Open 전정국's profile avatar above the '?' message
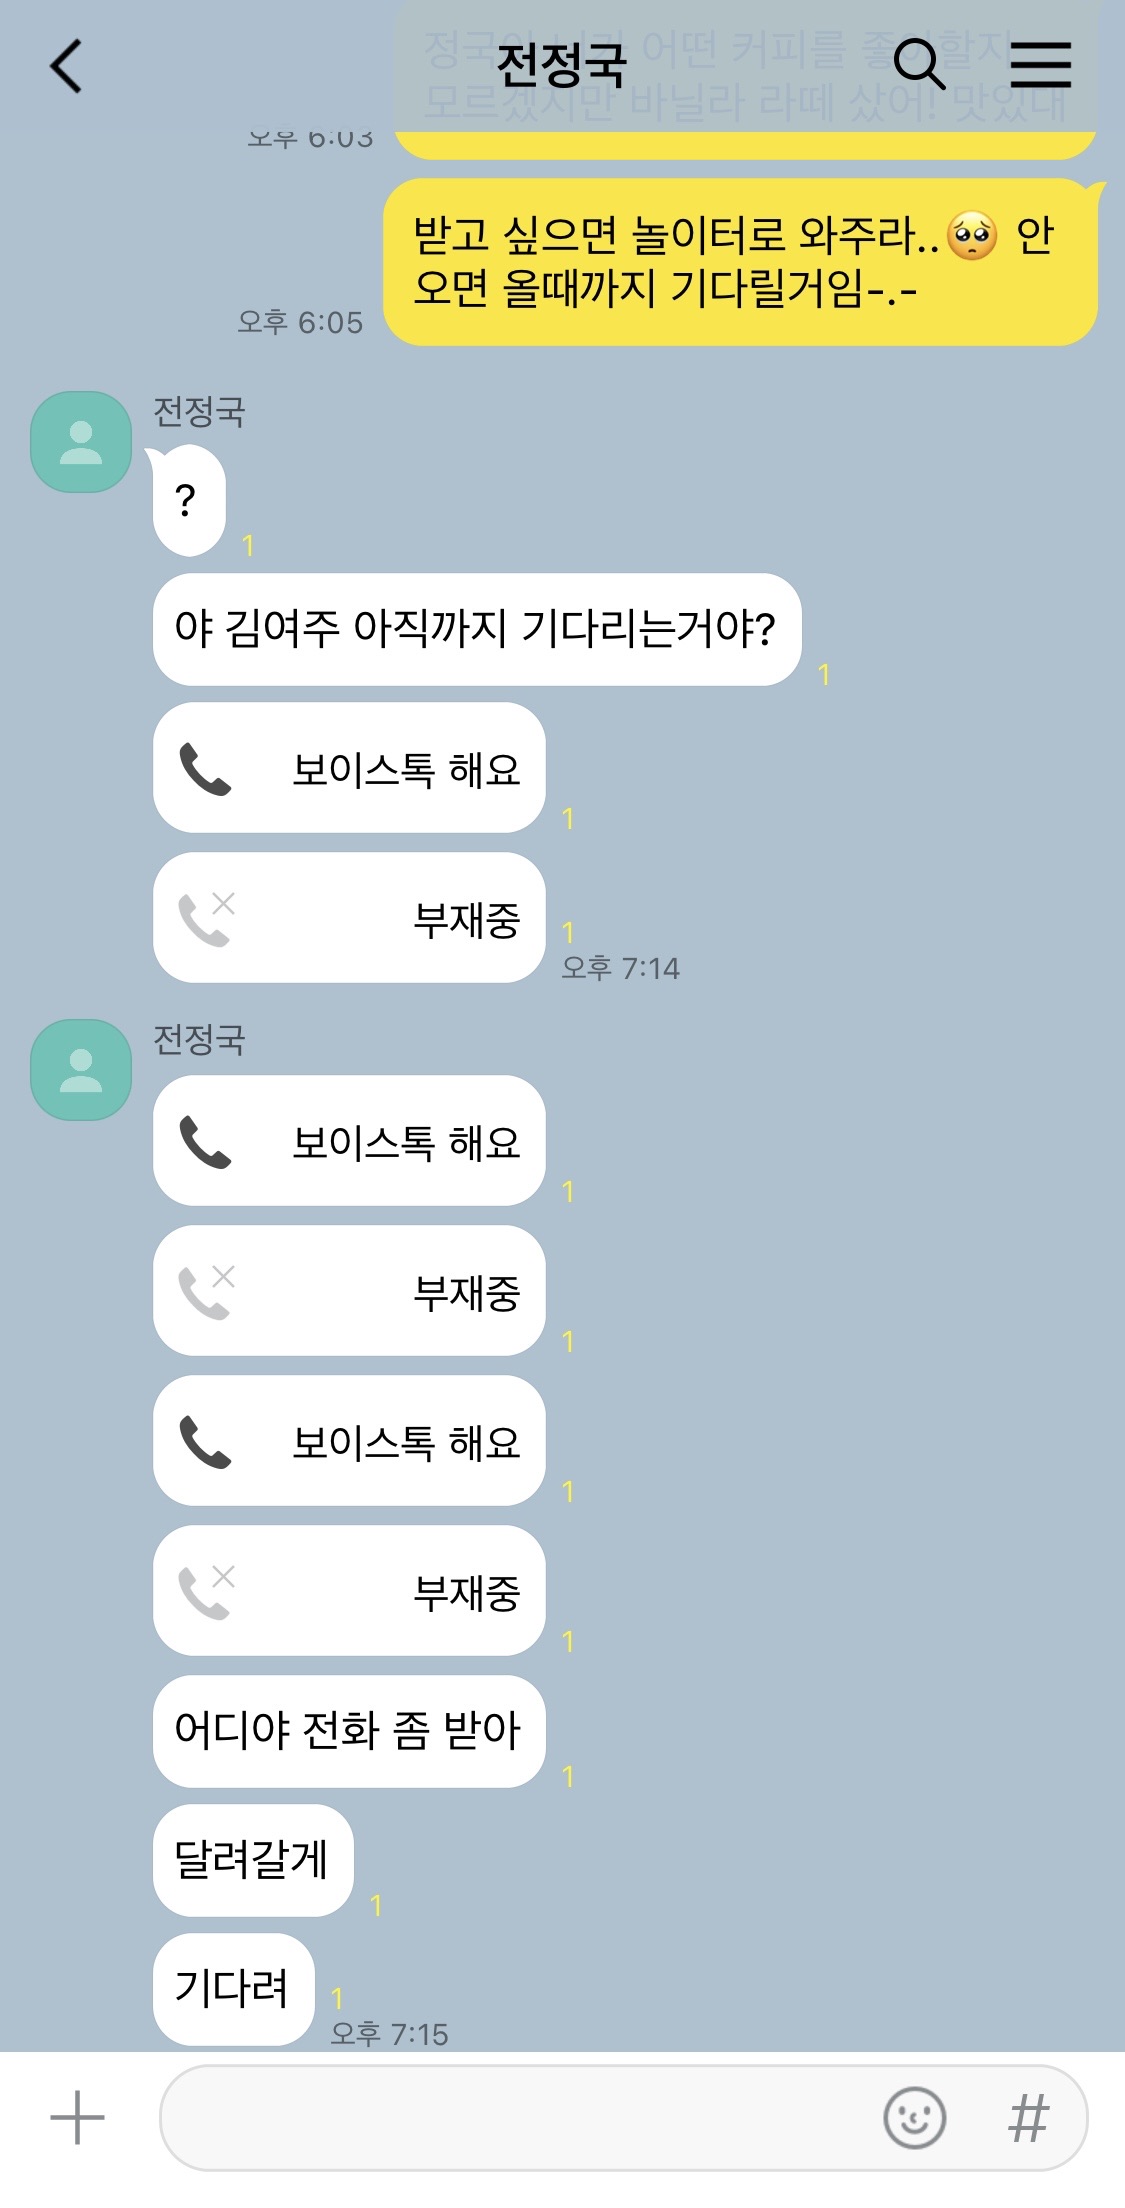 (81, 442)
